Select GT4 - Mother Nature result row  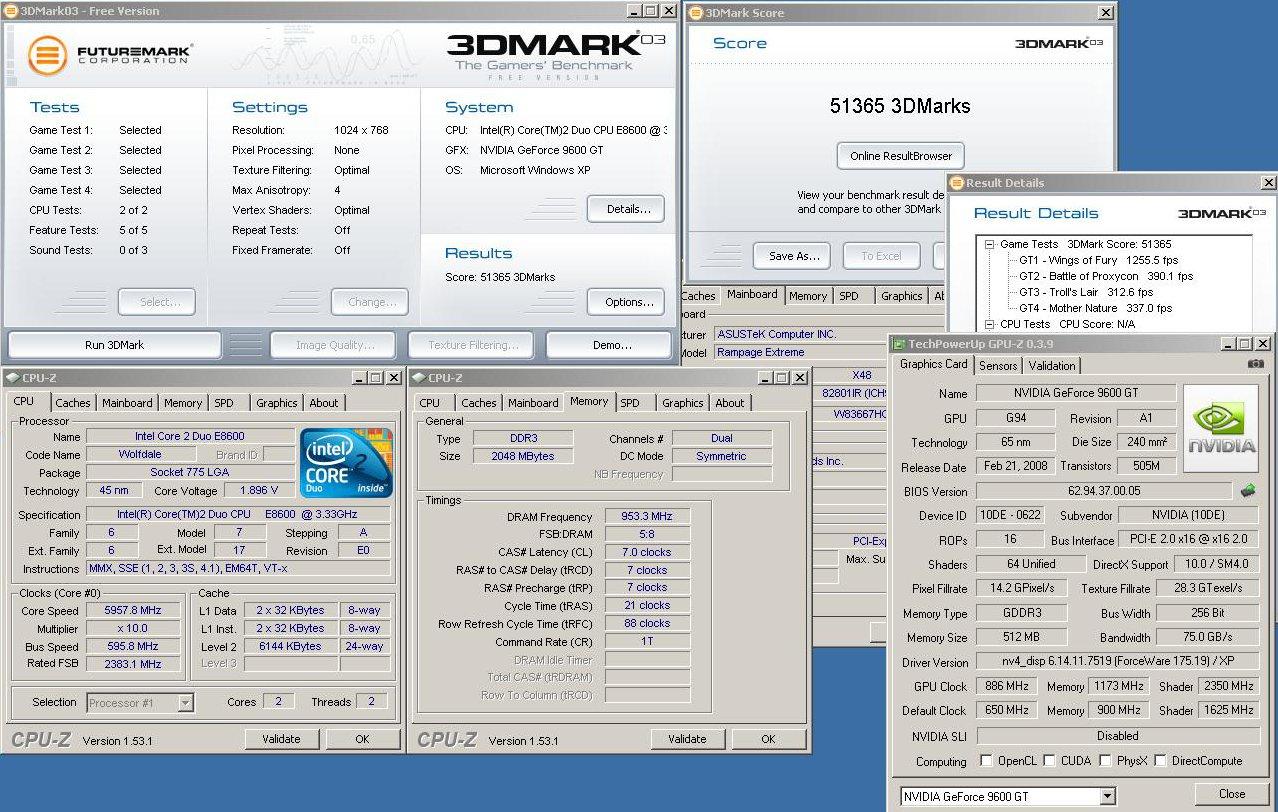1095,308
